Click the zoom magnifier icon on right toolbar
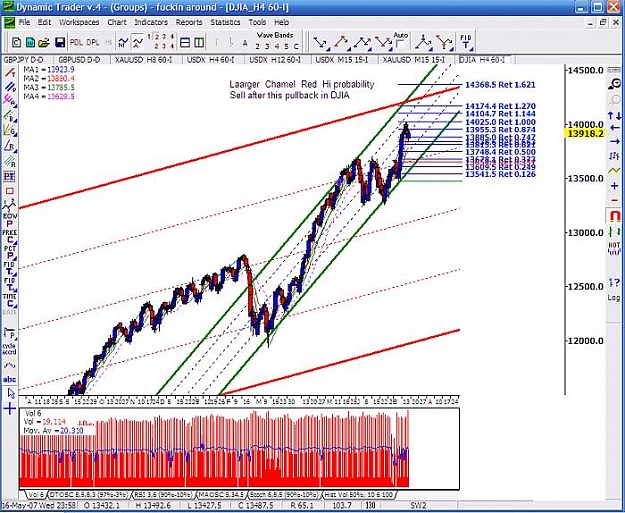Viewport: 625px width, 513px height. click(x=614, y=83)
